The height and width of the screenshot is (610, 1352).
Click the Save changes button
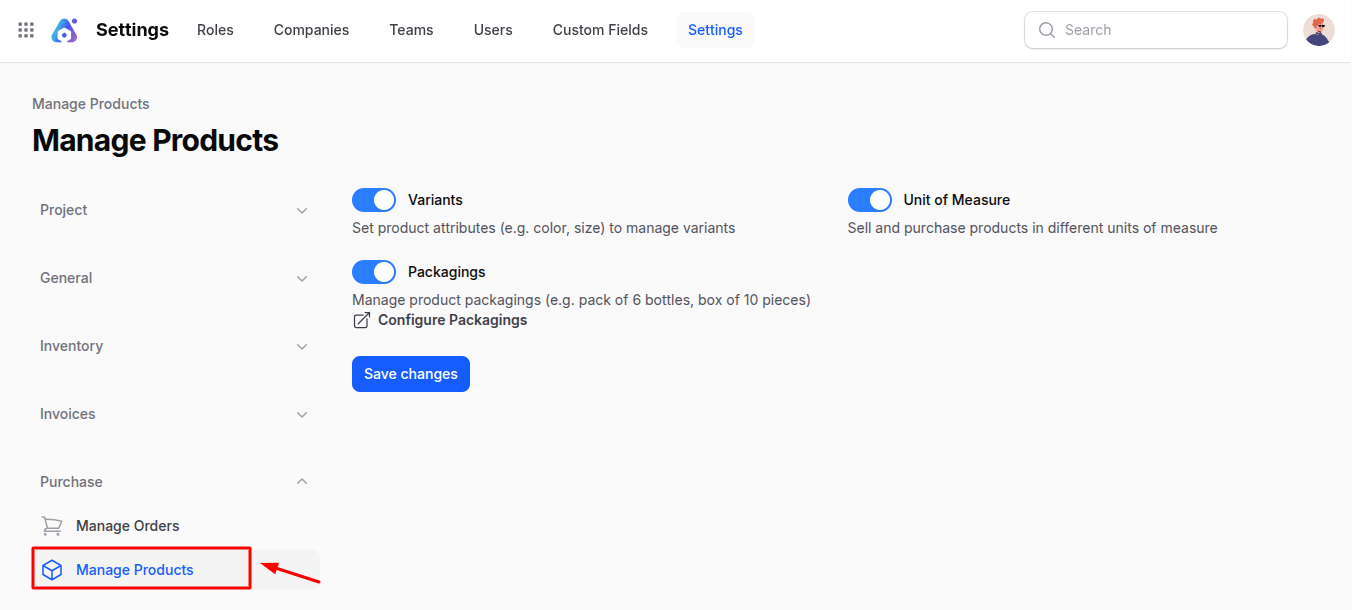point(410,373)
